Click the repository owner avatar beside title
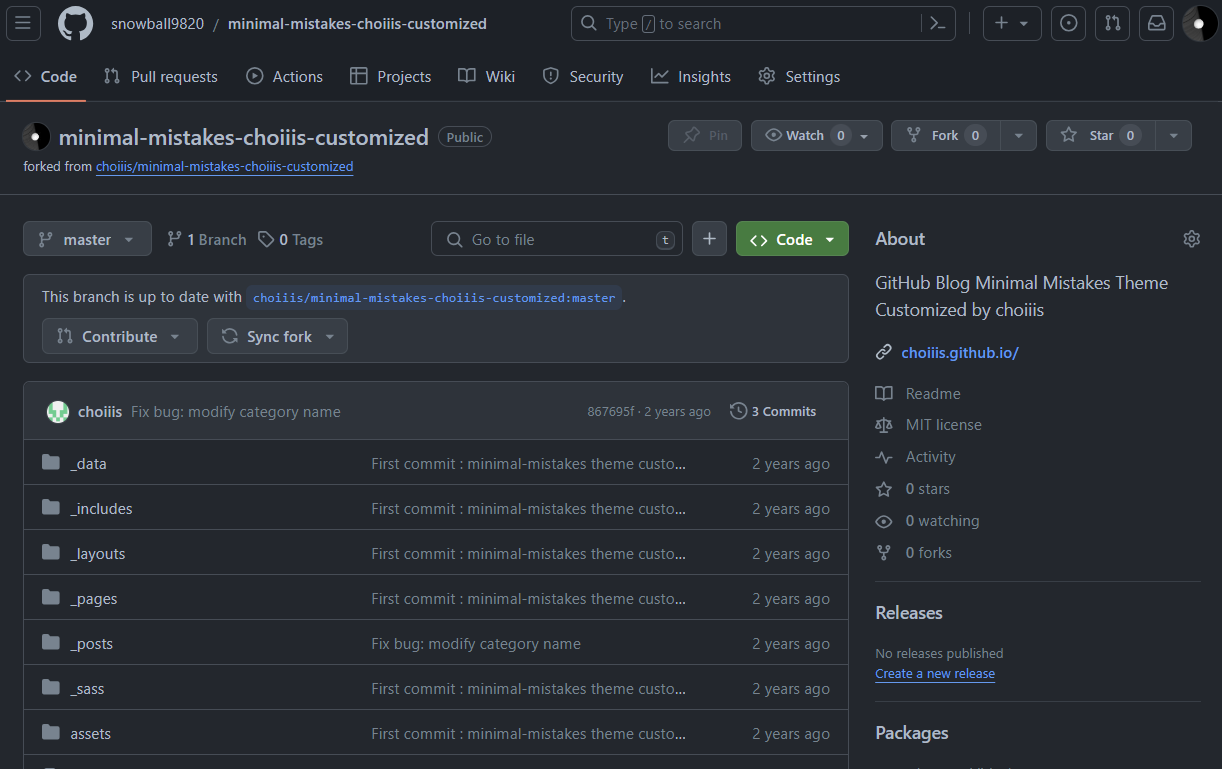The height and width of the screenshot is (769, 1222). pyautogui.click(x=36, y=137)
